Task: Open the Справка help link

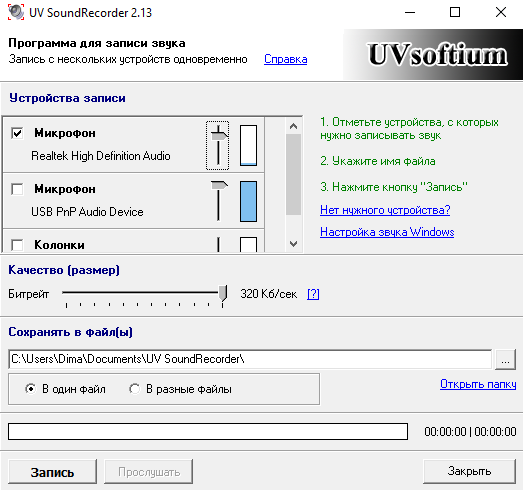Action: [x=286, y=59]
